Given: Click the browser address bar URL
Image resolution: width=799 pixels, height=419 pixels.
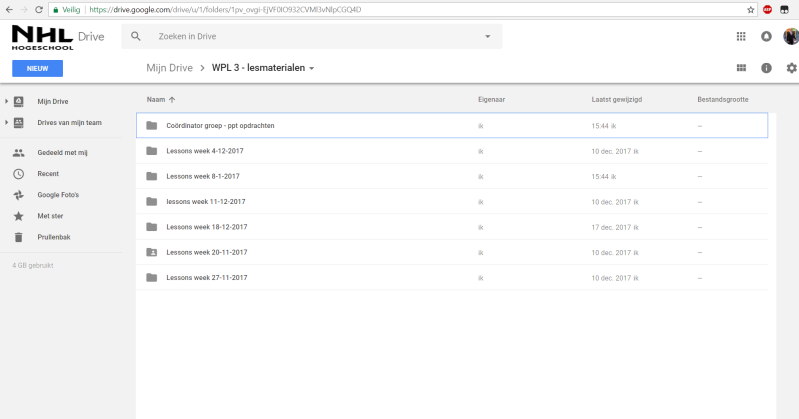Looking at the screenshot, I should click(x=225, y=10).
